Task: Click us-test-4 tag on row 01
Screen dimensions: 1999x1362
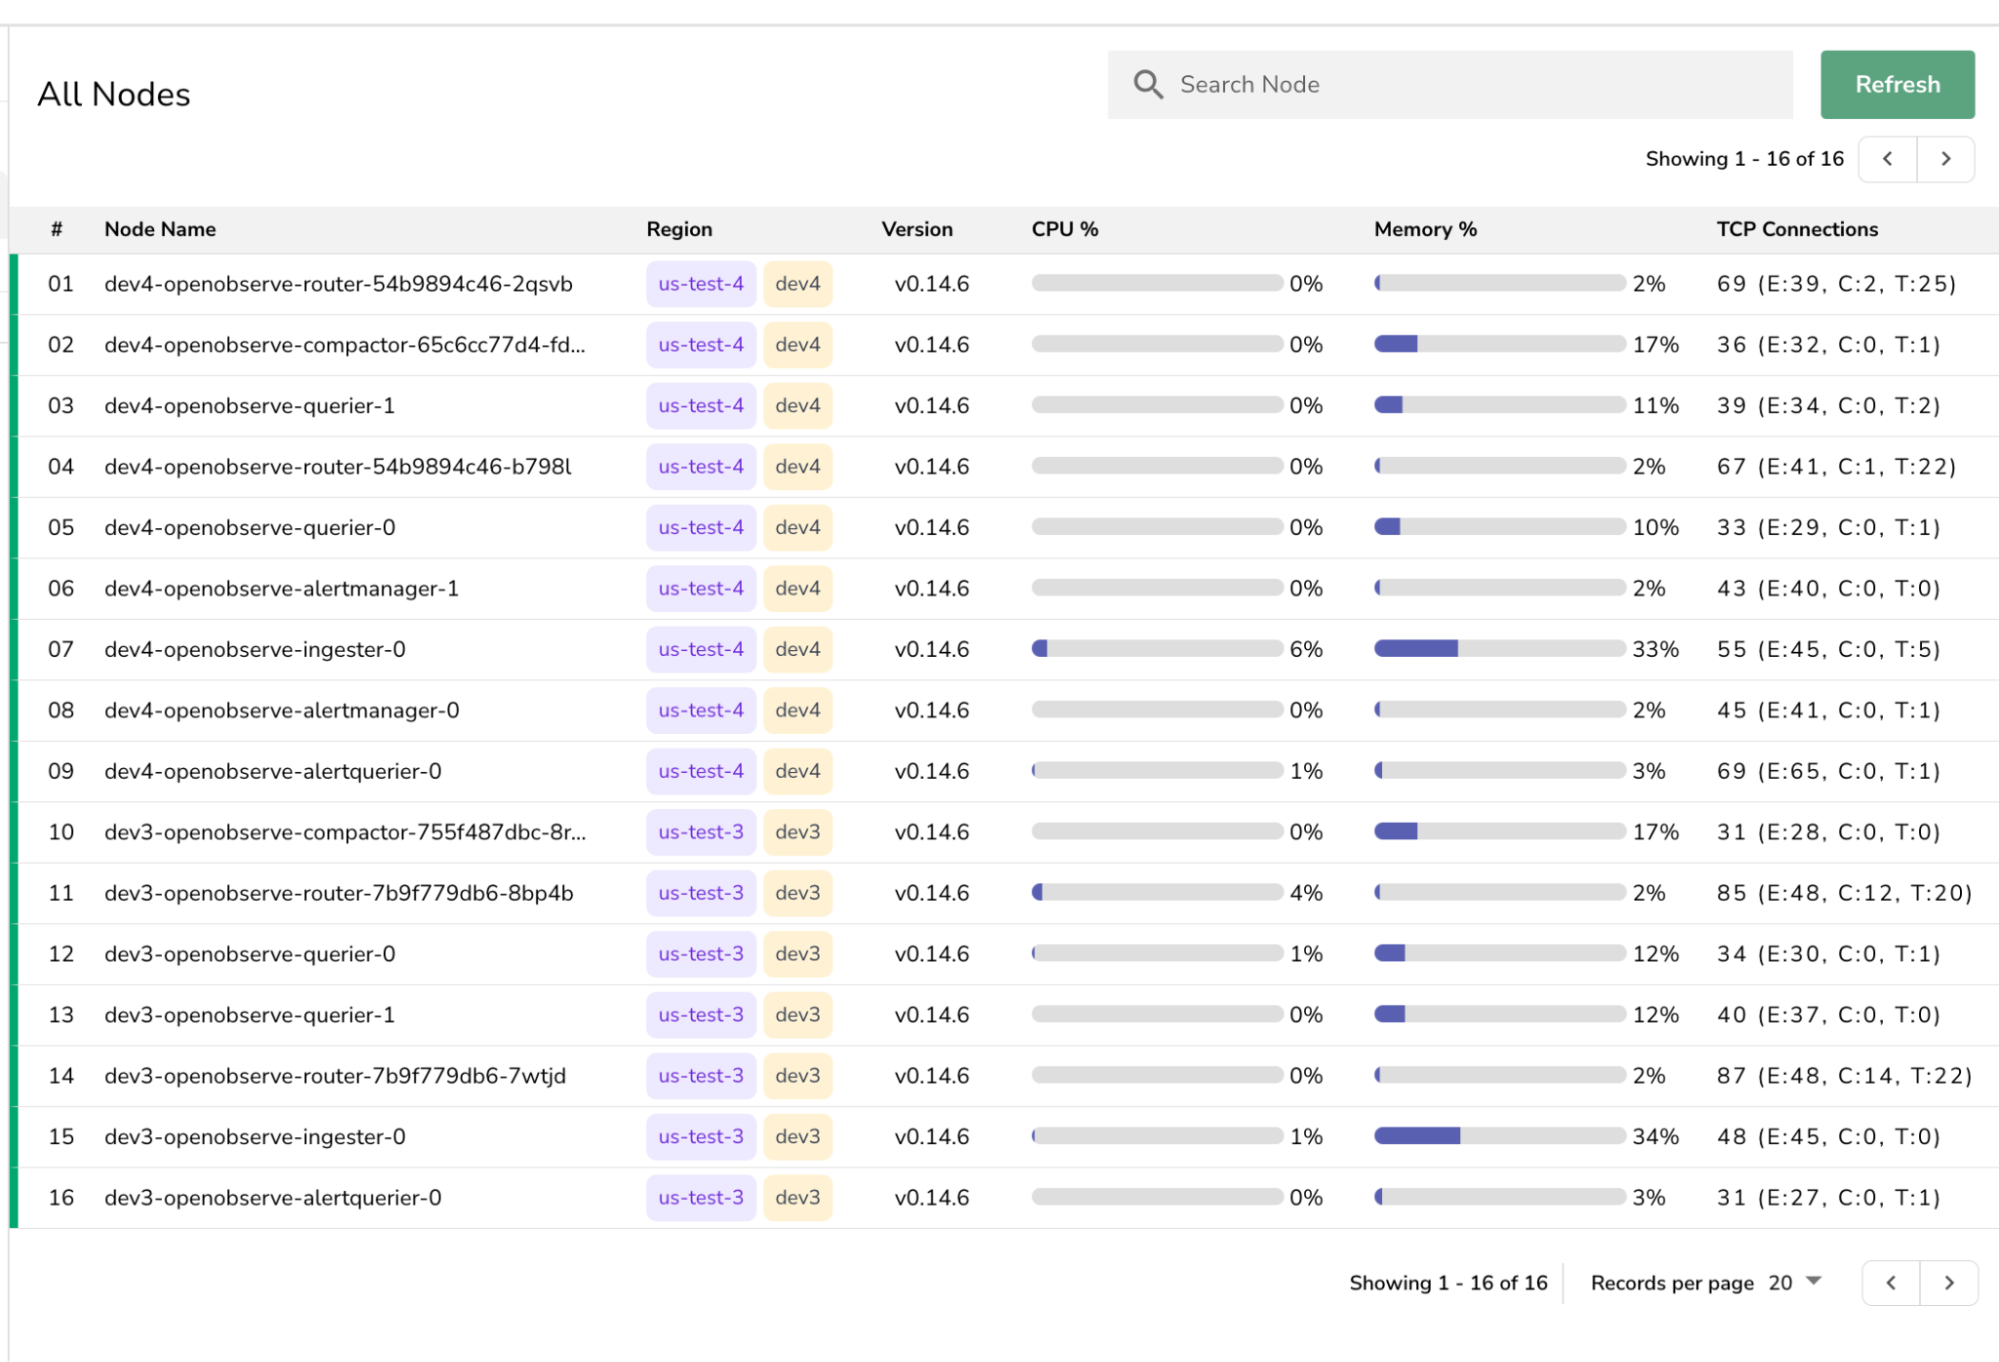Action: pyautogui.click(x=700, y=284)
